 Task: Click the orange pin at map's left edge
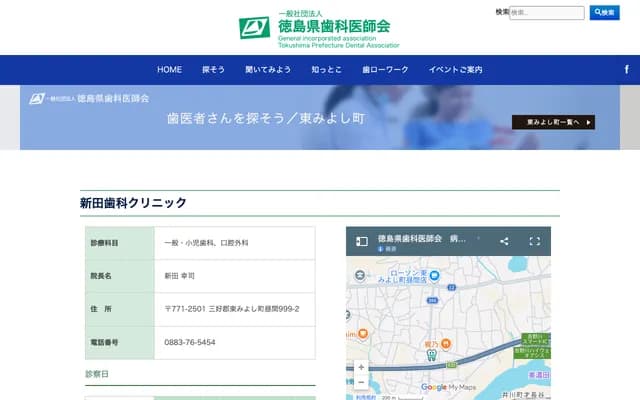point(362,334)
